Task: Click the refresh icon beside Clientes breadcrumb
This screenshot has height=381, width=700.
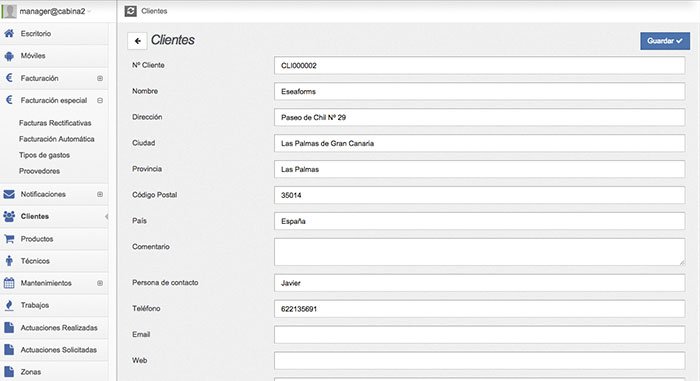Action: (130, 11)
